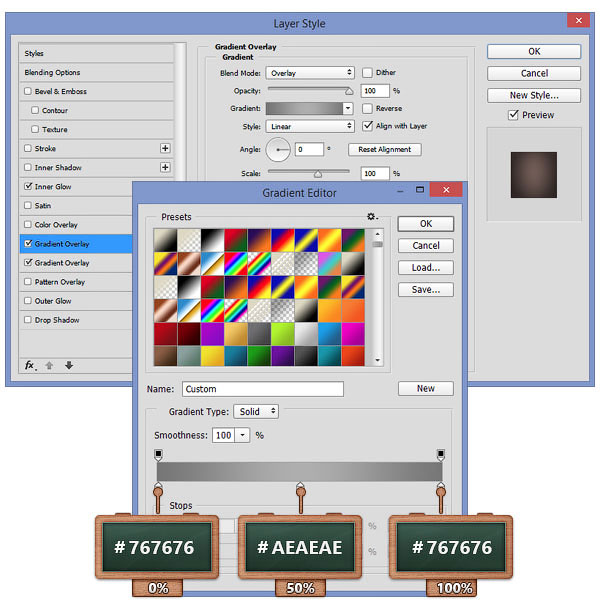Move effect down with the down arrow icon

(x=69, y=365)
